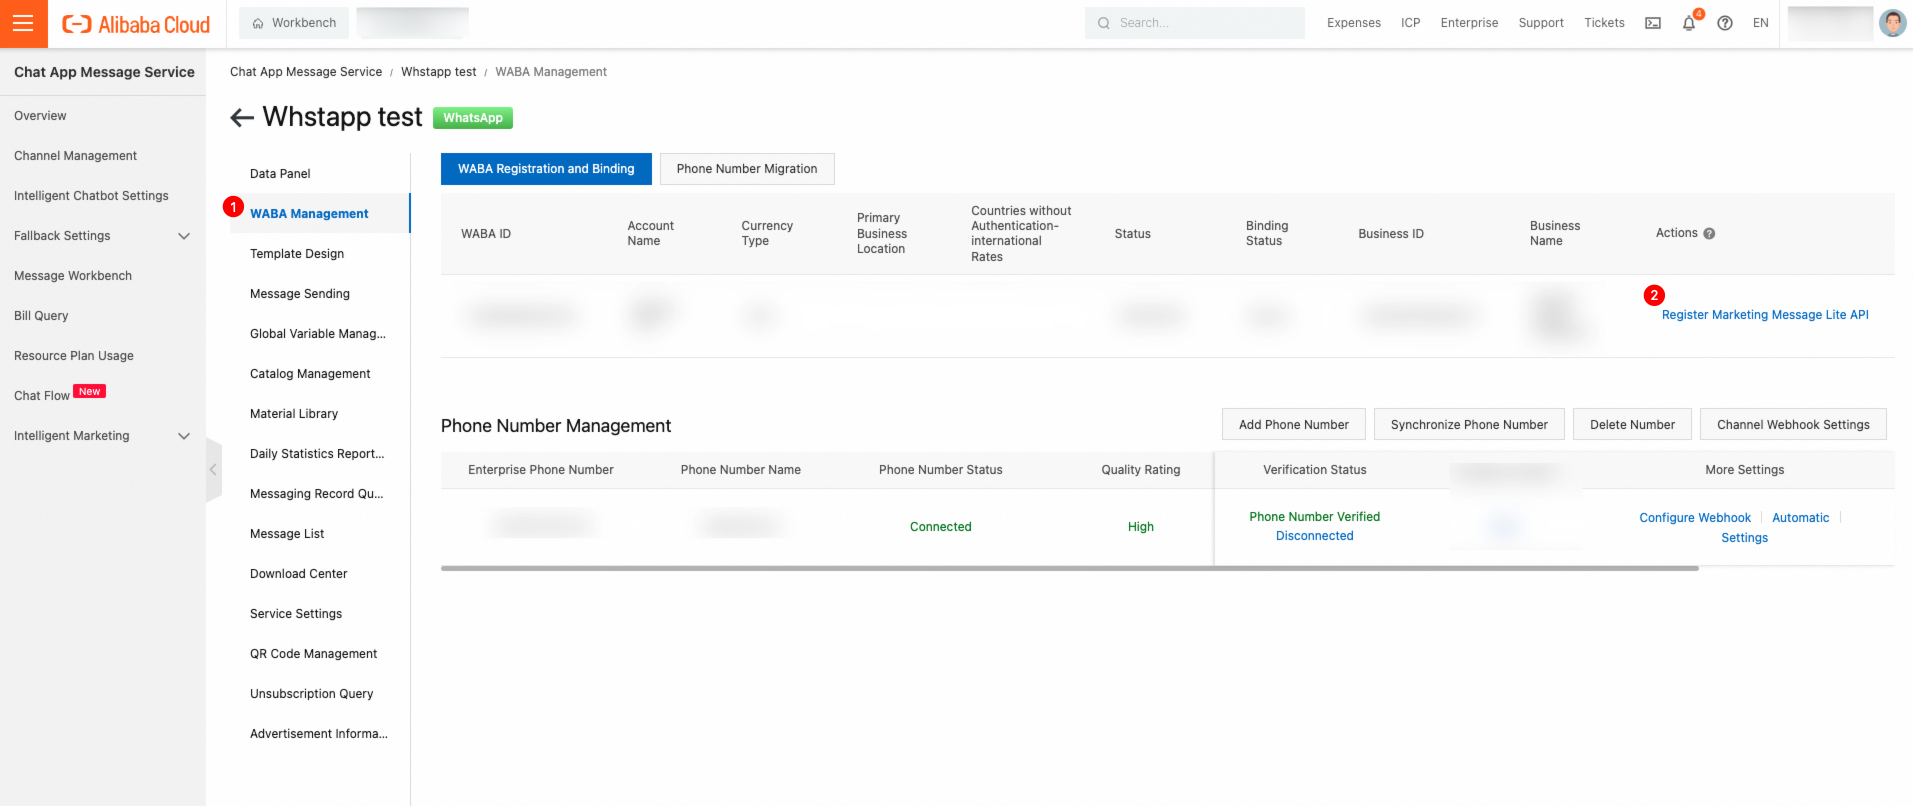Click the Synchronize Phone Number button
Screen dimensions: 1913x806
[1468, 425]
